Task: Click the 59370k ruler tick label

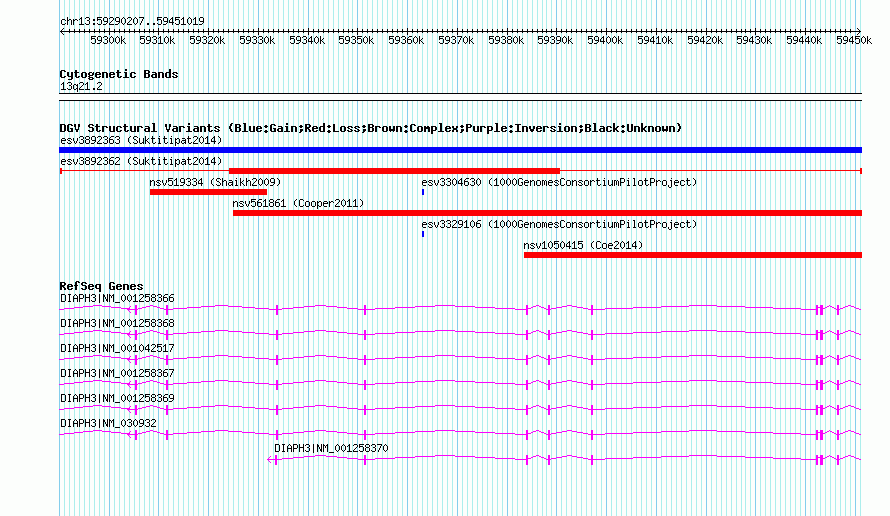Action: click(456, 40)
